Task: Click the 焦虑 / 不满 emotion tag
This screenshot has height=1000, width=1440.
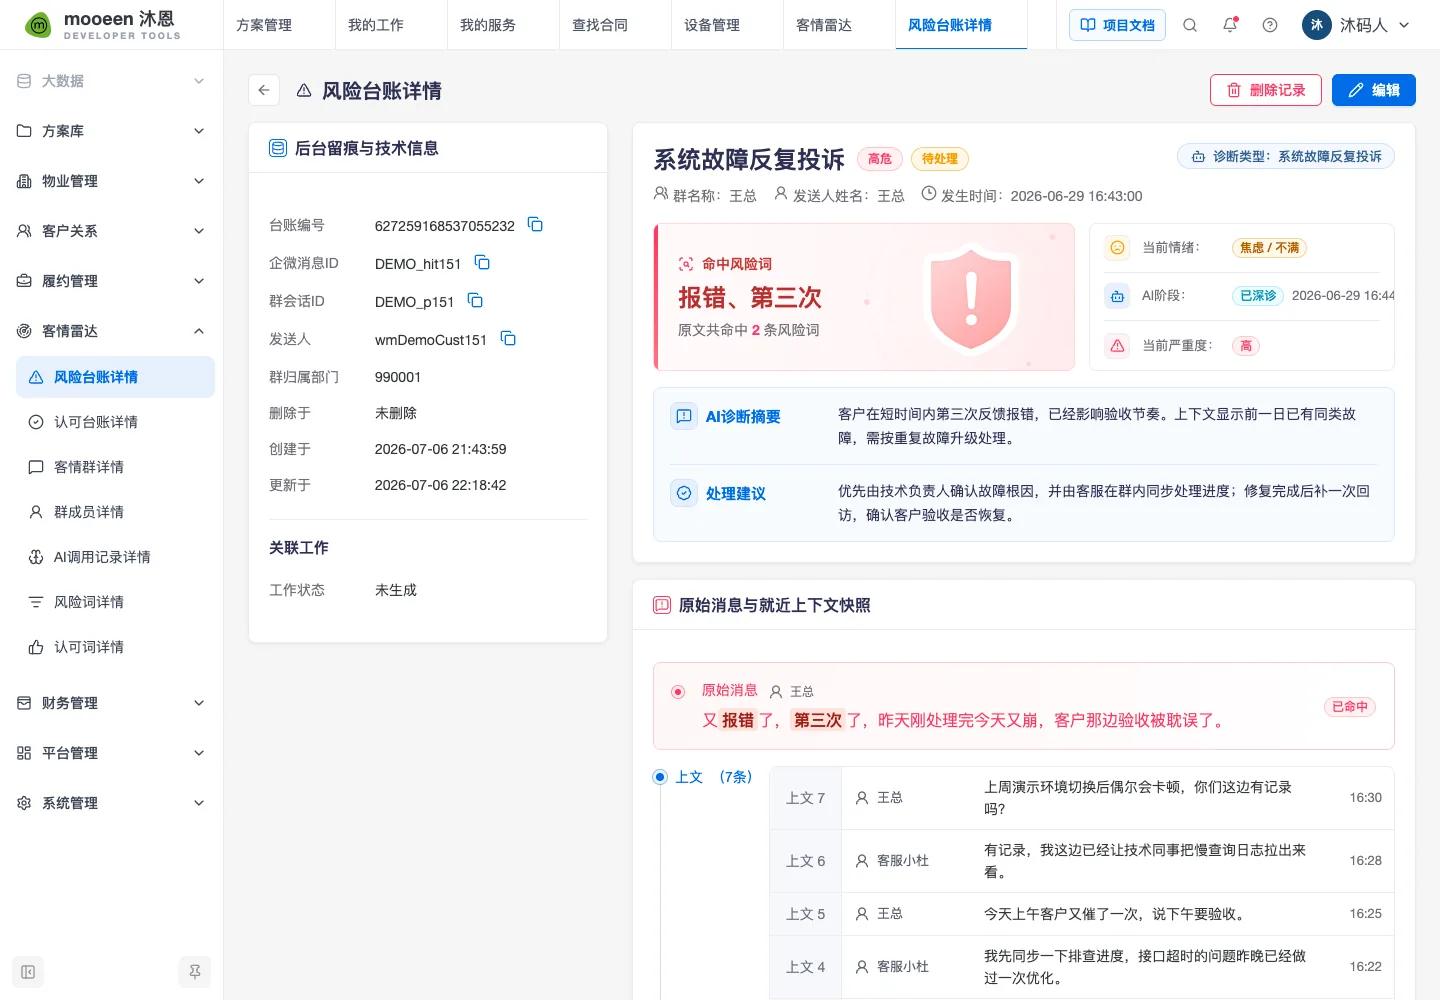Action: 1269,248
